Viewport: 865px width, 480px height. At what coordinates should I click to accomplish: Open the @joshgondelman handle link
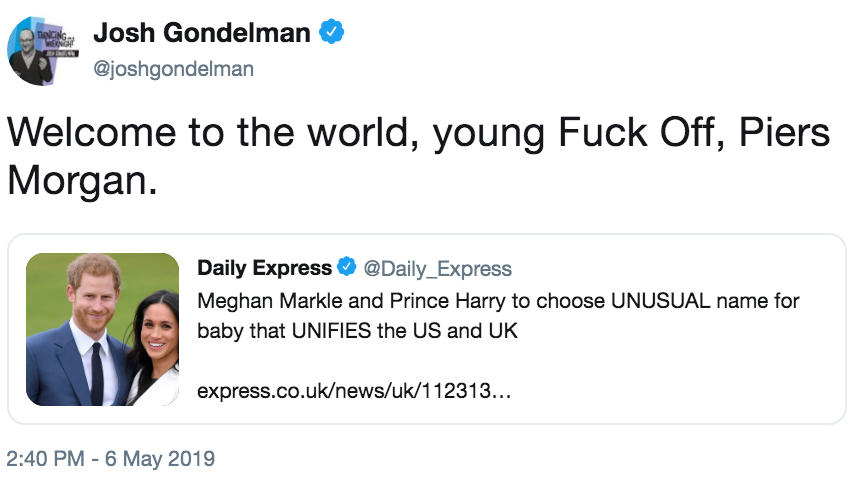click(173, 69)
